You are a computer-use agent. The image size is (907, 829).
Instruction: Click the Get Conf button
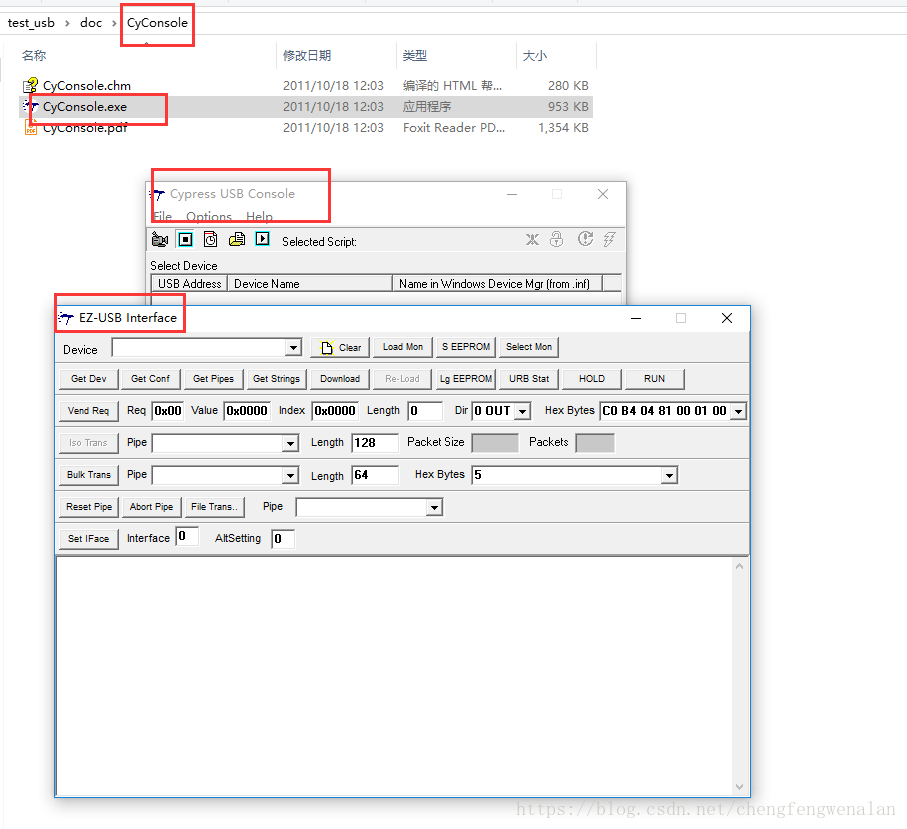pyautogui.click(x=150, y=379)
